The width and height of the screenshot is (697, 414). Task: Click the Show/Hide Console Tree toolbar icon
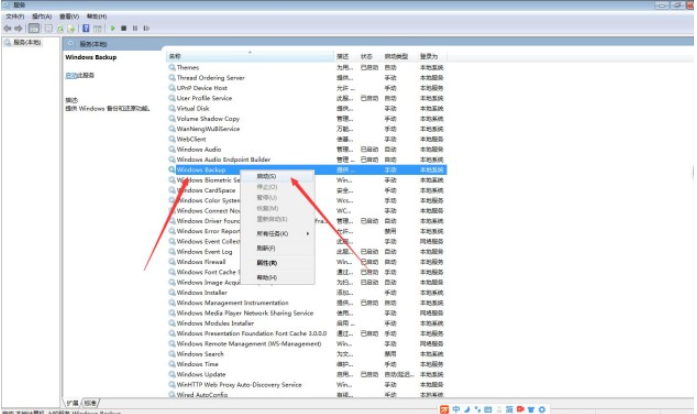34,28
